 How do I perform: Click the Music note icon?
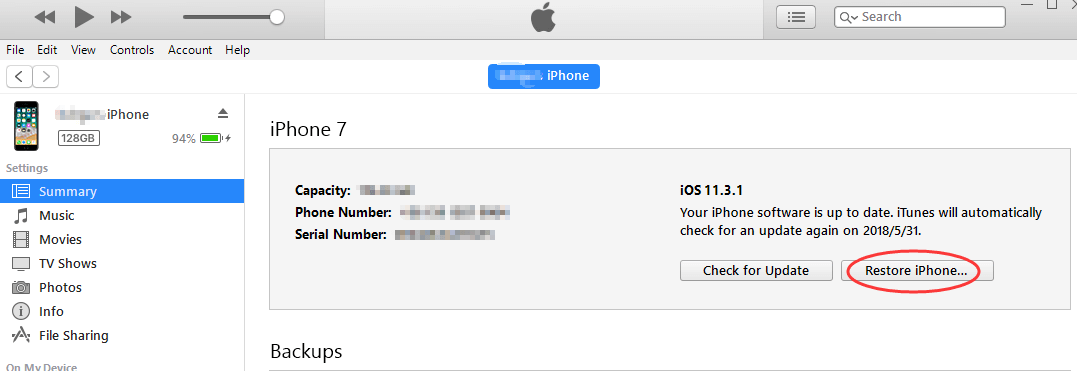coord(21,216)
